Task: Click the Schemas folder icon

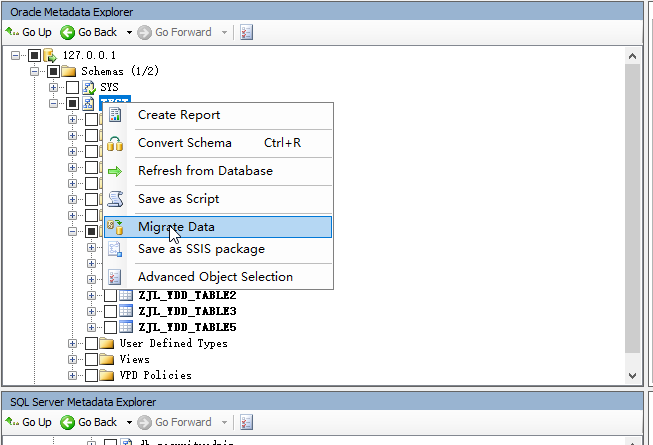Action: coord(68,71)
